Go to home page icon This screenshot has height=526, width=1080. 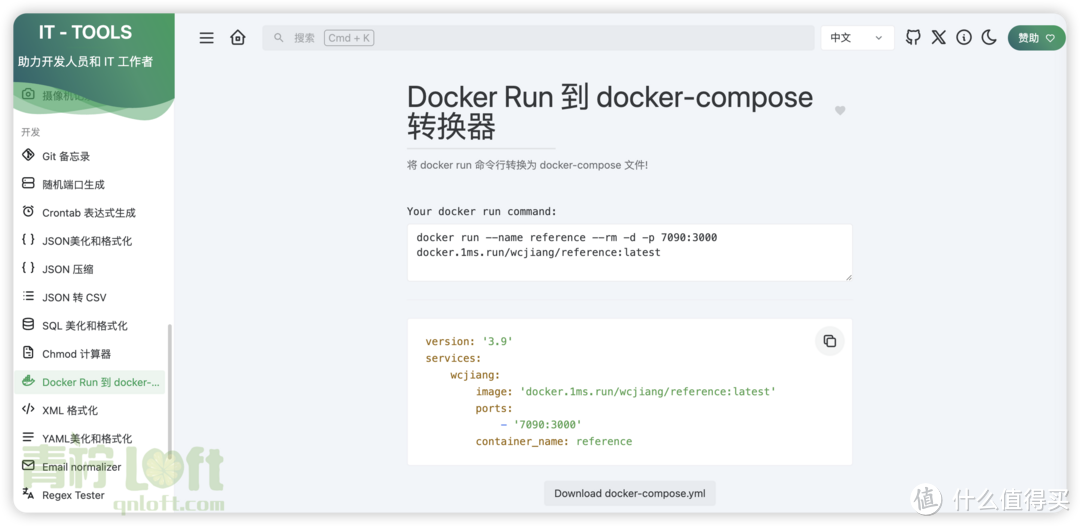point(237,38)
